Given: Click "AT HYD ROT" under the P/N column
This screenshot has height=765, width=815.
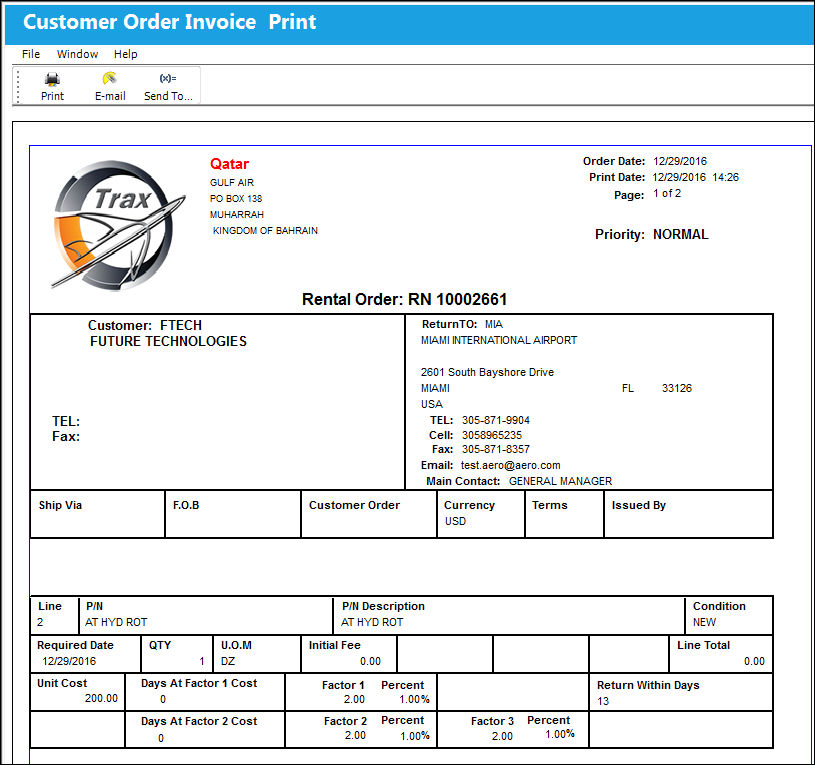Looking at the screenshot, I should [116, 622].
